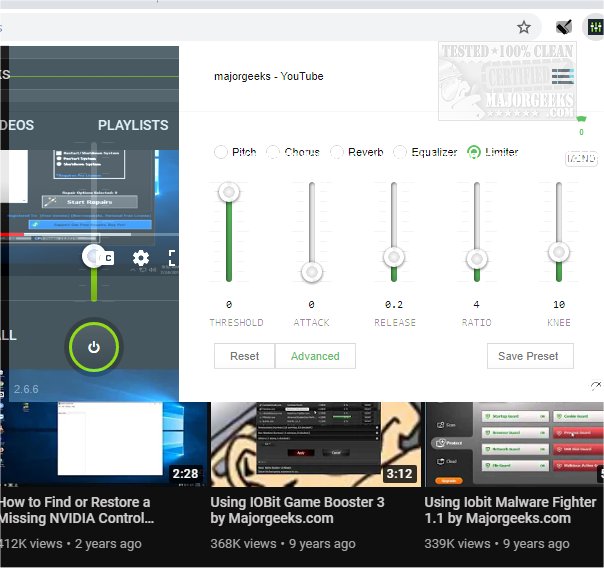This screenshot has width=604, height=568.
Task: Open the NVIDIA Control video thumbnail
Action: 102,444
